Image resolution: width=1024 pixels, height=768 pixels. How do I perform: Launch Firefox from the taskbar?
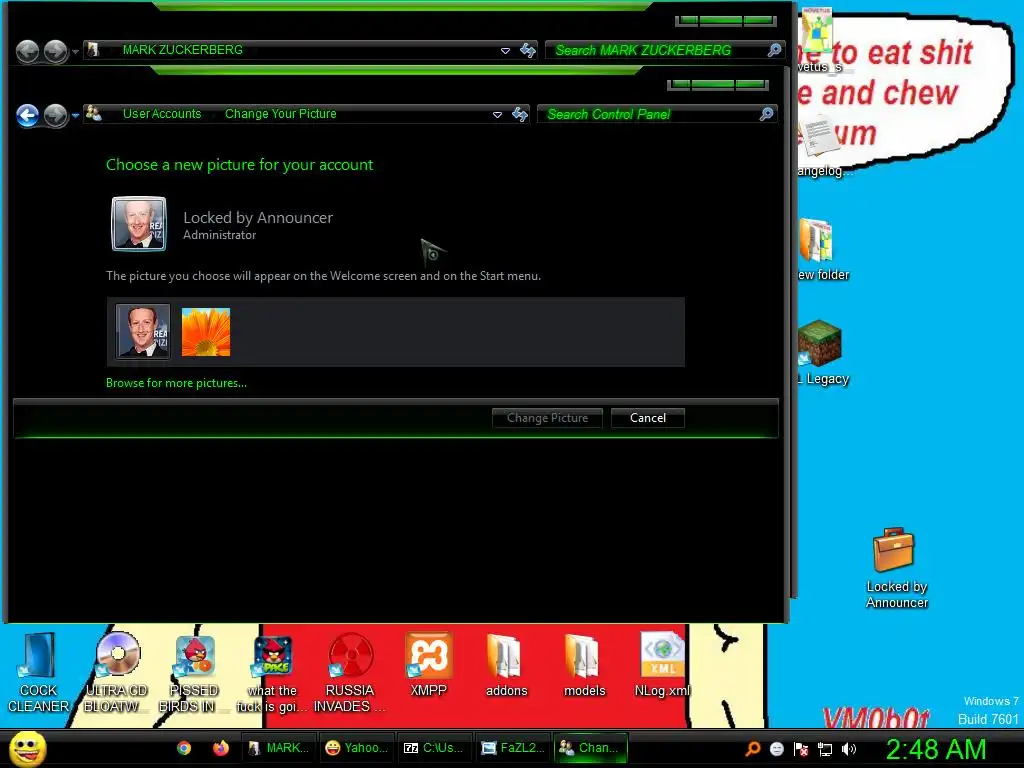pyautogui.click(x=221, y=748)
